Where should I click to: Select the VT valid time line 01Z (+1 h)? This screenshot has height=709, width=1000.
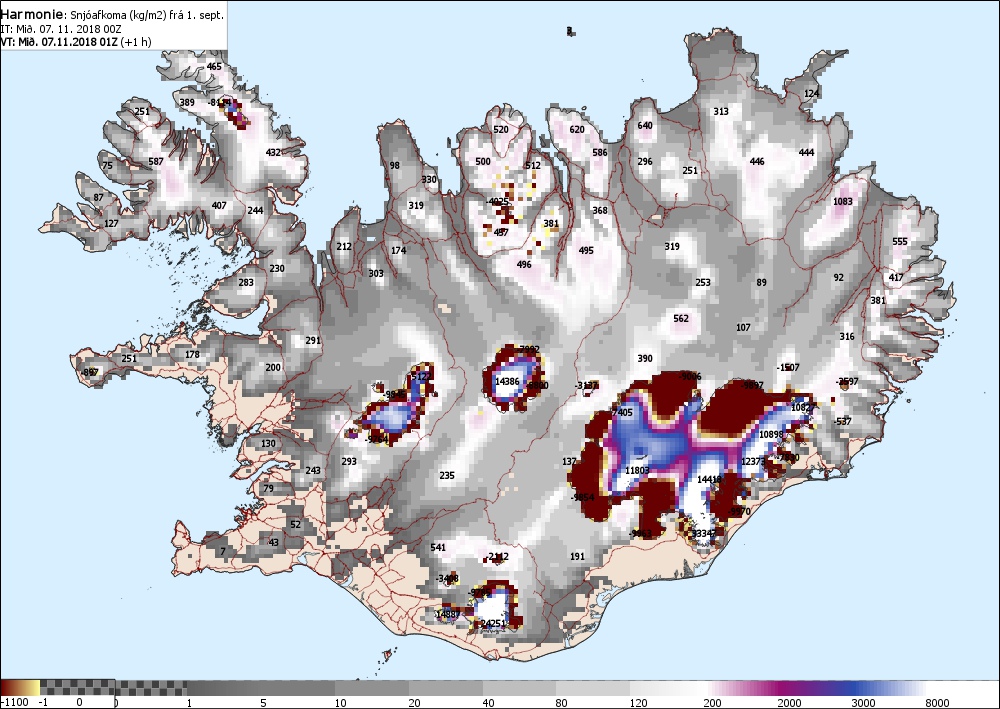coord(76,42)
